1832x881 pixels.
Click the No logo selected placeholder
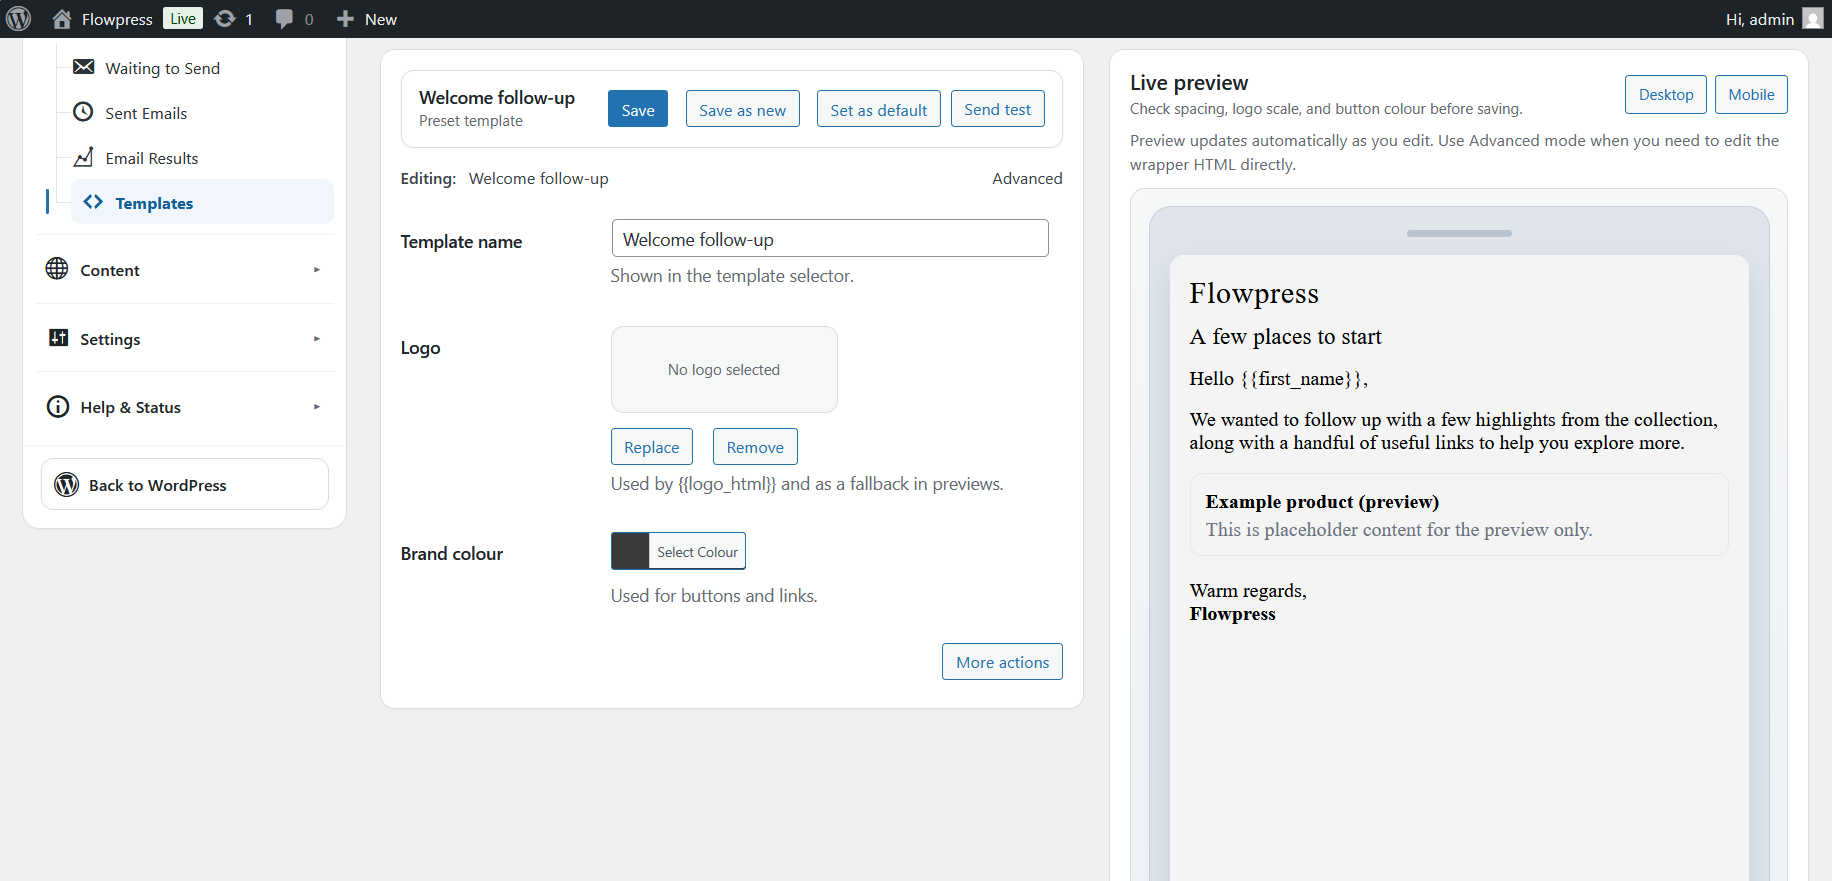pos(724,369)
